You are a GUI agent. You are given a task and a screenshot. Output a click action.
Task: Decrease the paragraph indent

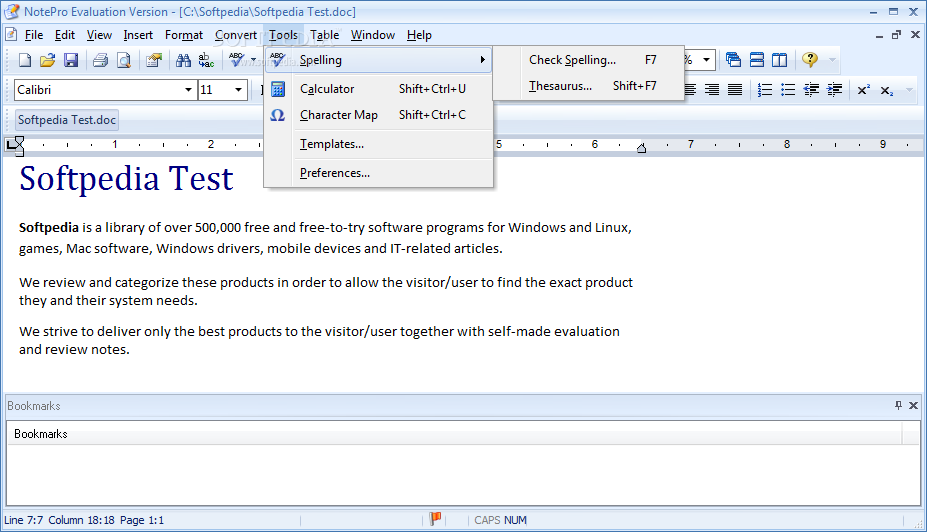[x=811, y=90]
